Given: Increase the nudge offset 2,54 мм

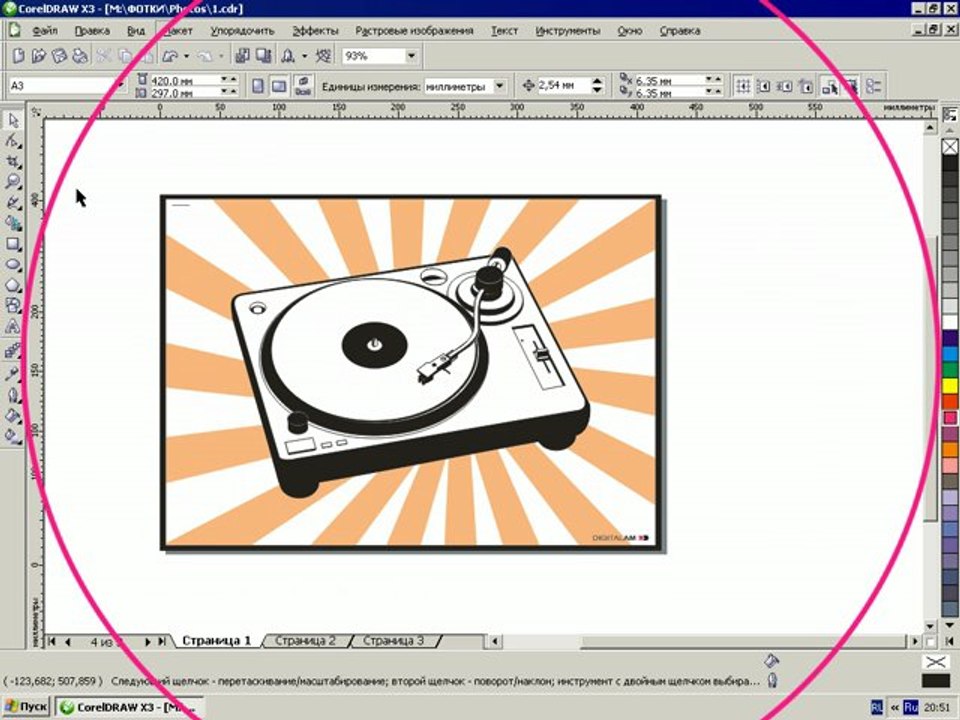Looking at the screenshot, I should coord(598,81).
